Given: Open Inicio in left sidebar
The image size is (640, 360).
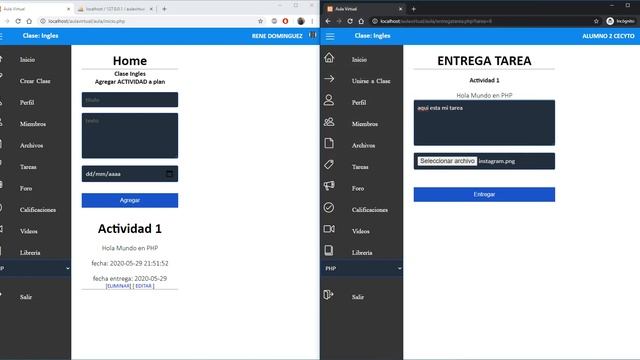Looking at the screenshot, I should pyautogui.click(x=27, y=60).
